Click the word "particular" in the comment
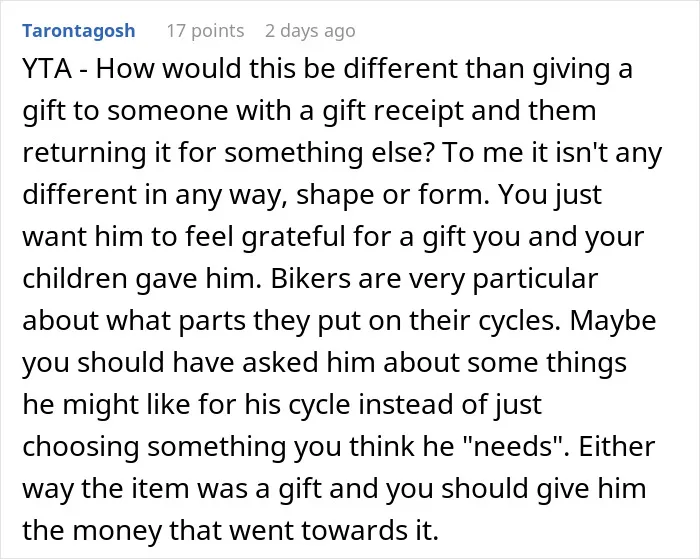Viewport: 700px width, 559px height. pos(535,280)
